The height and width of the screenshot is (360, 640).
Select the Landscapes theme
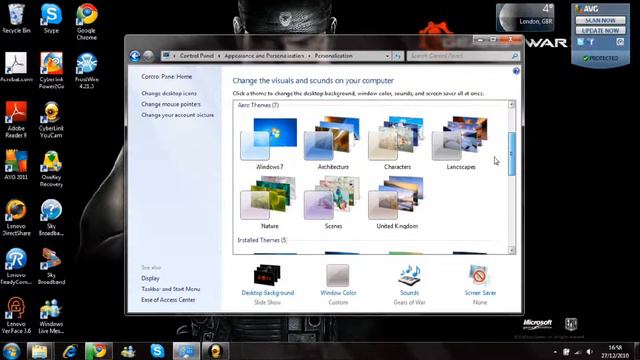[x=460, y=144]
